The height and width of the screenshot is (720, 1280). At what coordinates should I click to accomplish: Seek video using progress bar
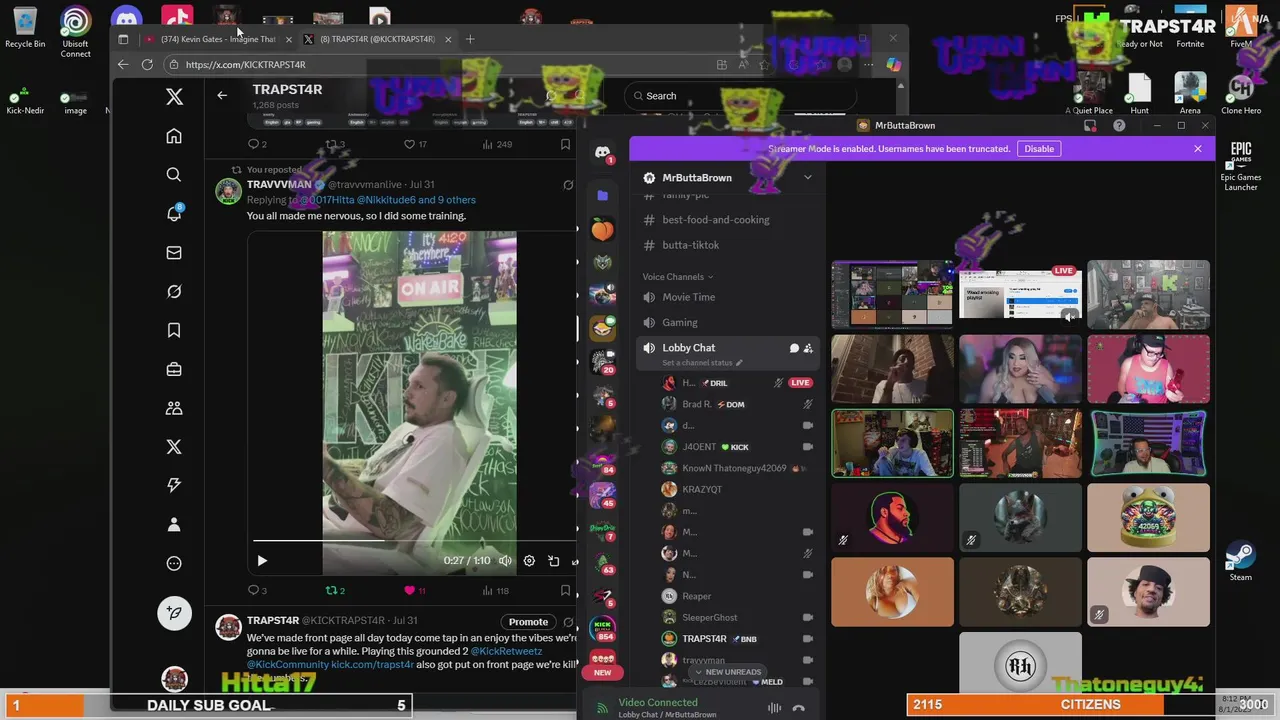click(x=412, y=541)
